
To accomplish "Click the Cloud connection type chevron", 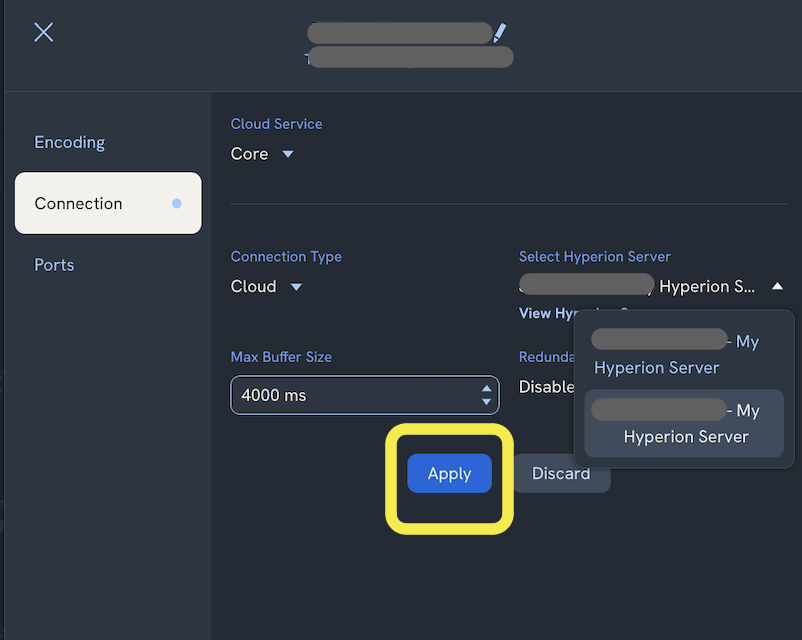I will click(296, 287).
